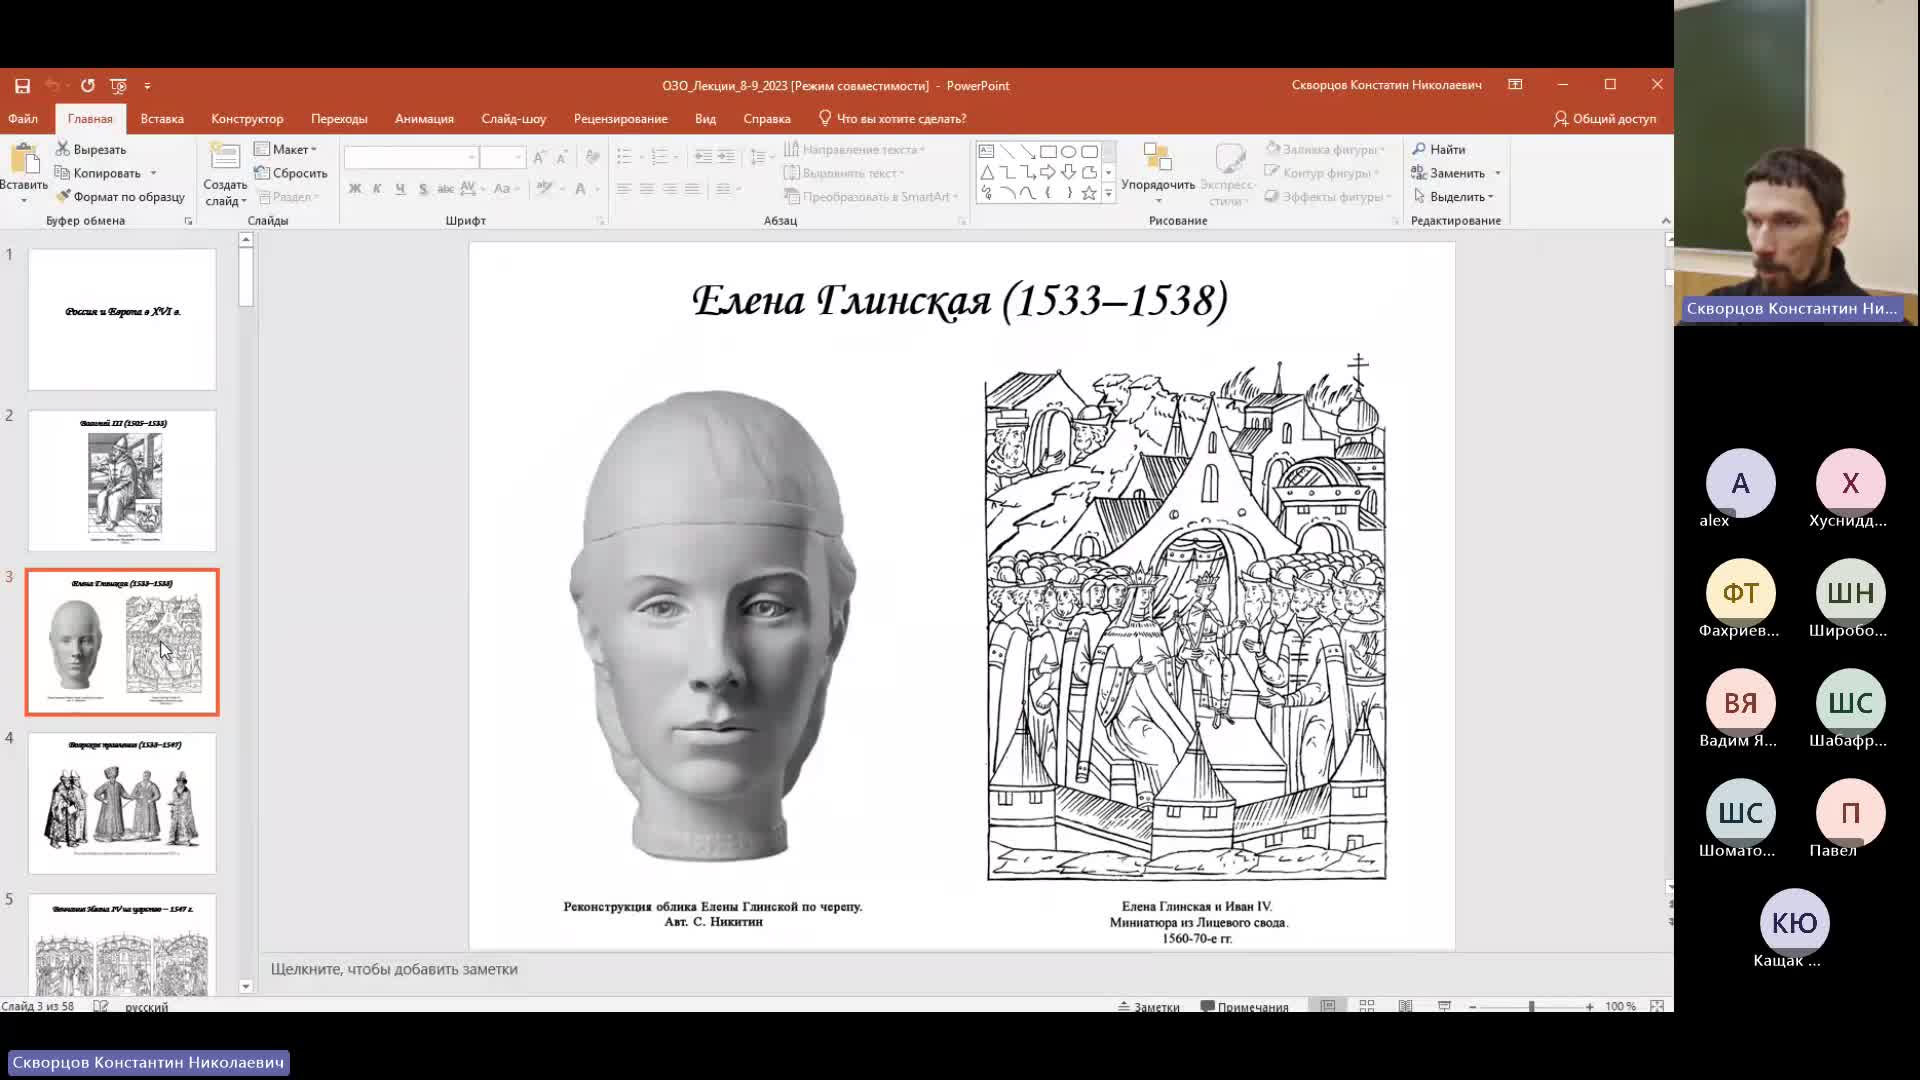
Task: Click the Общий доступ share button
Action: tap(1605, 119)
